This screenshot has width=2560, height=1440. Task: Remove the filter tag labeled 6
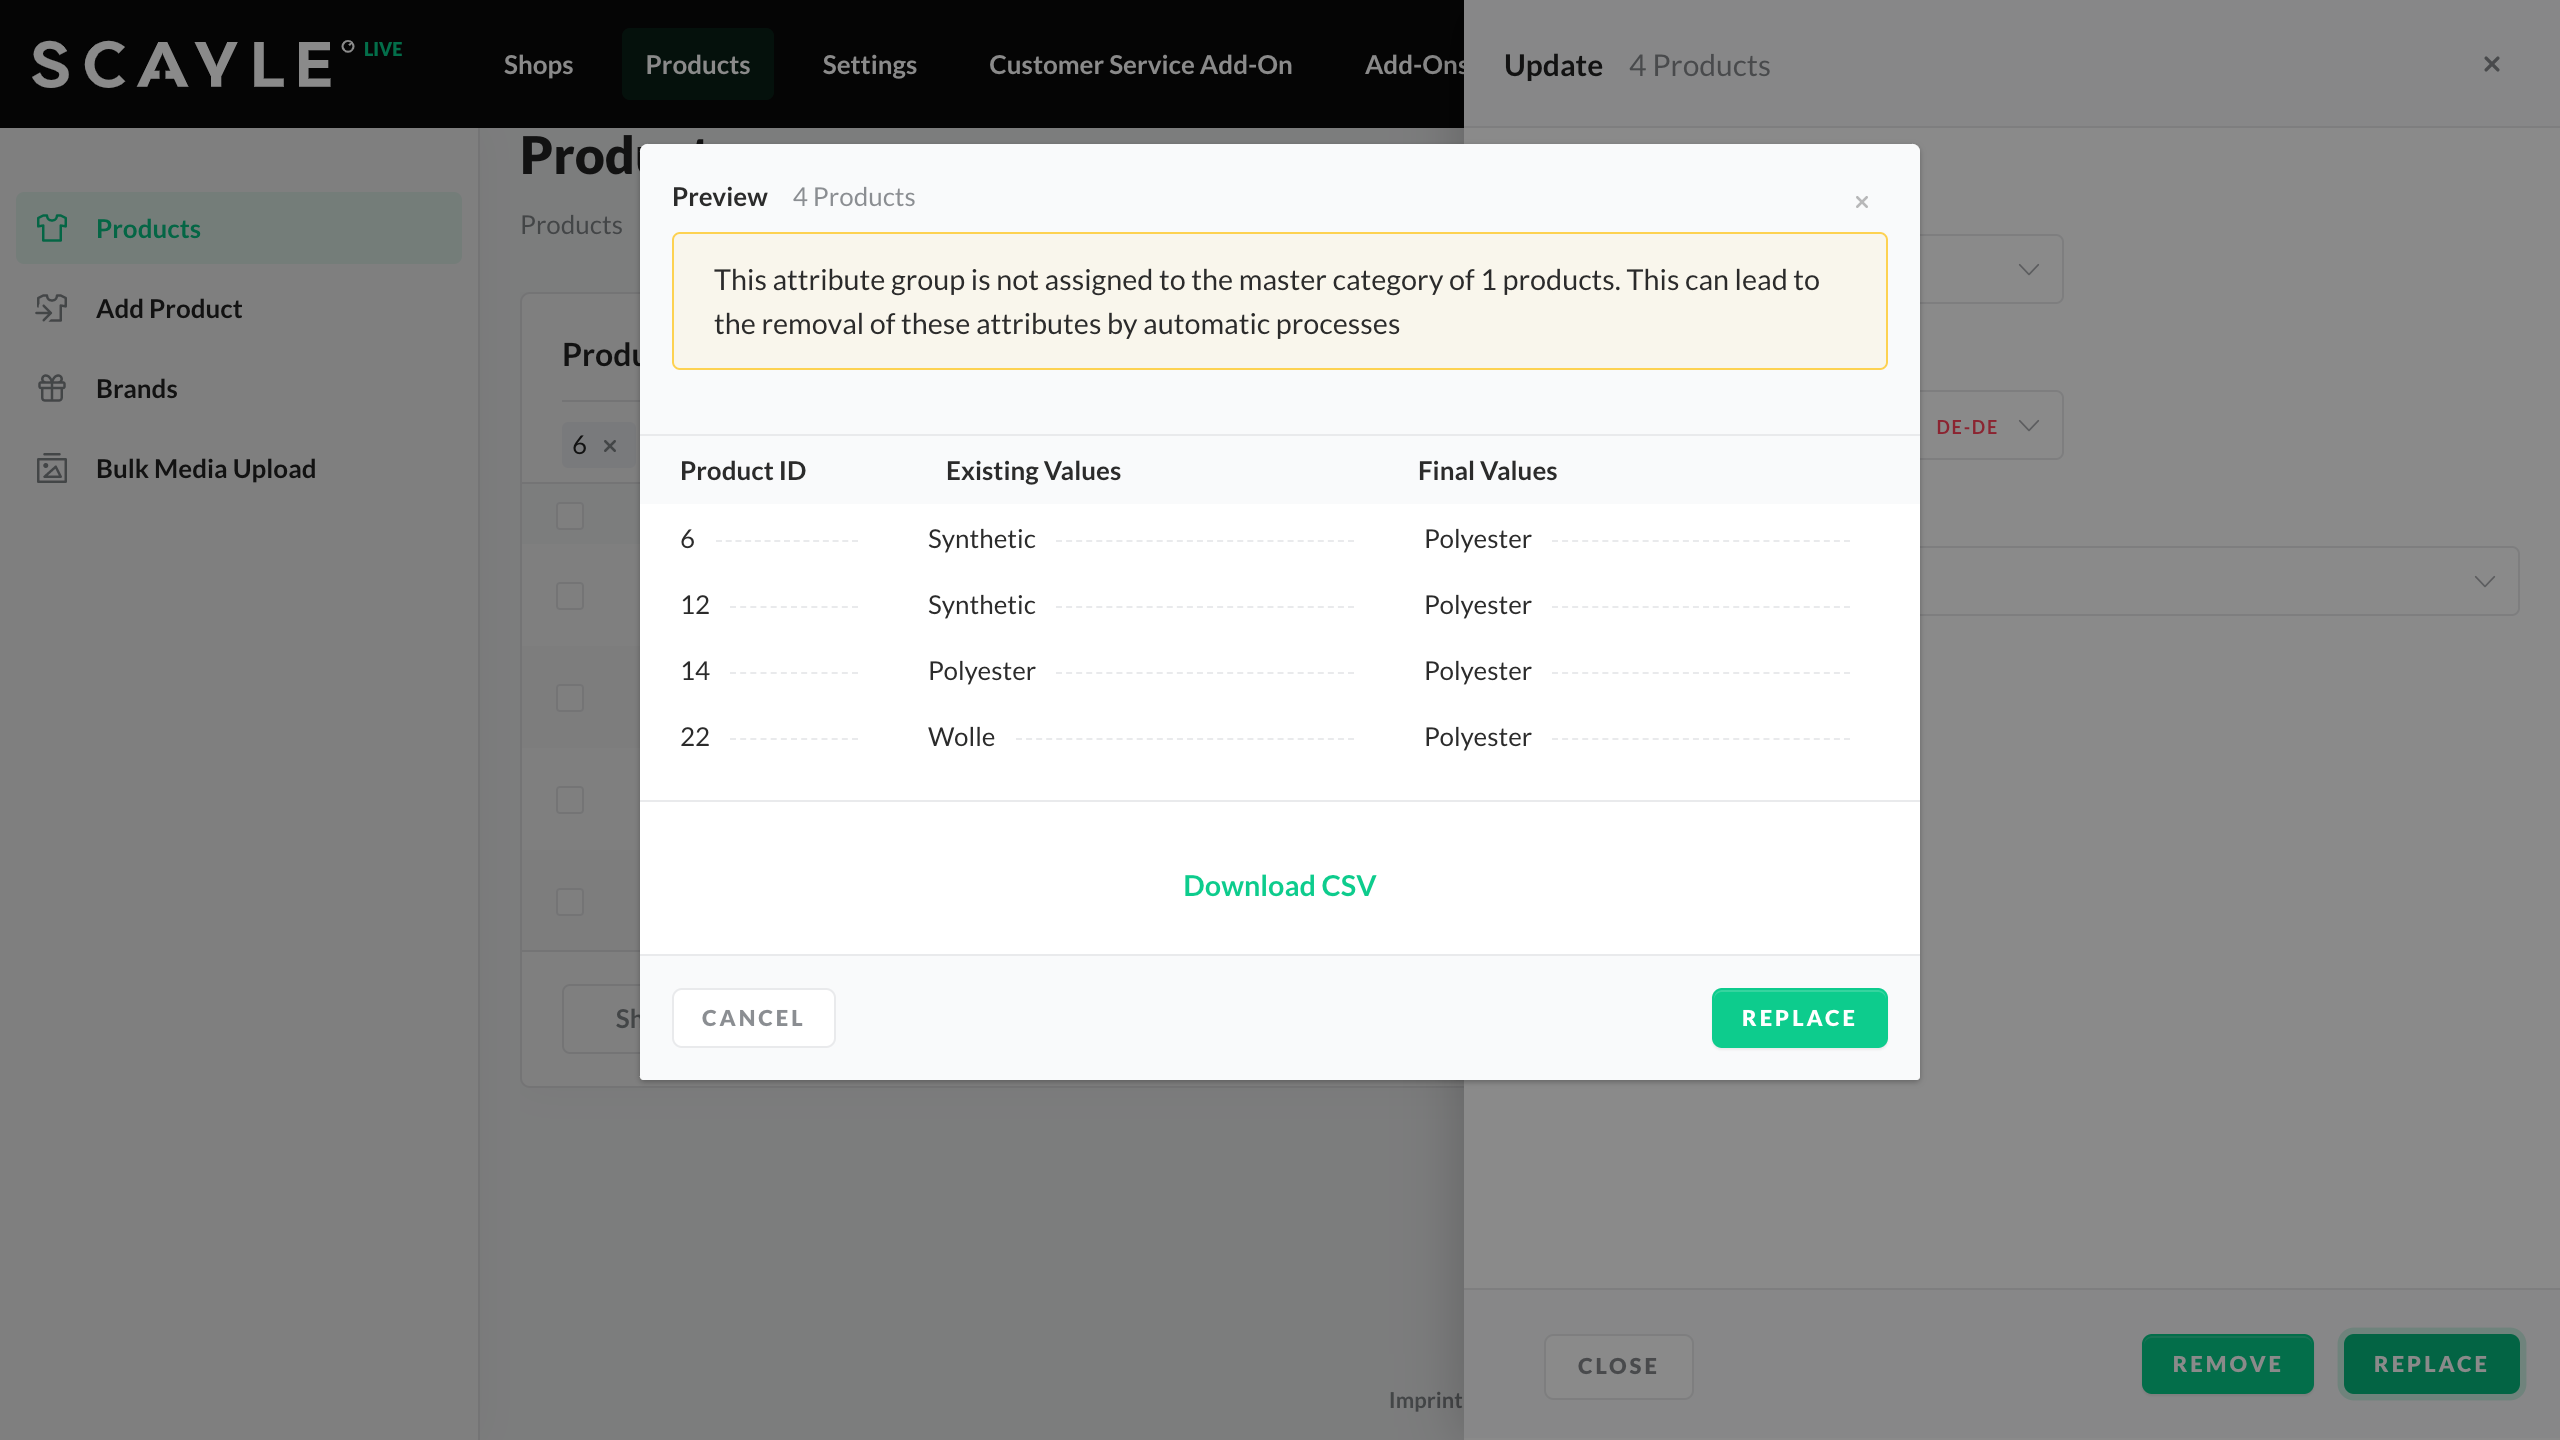(x=610, y=446)
